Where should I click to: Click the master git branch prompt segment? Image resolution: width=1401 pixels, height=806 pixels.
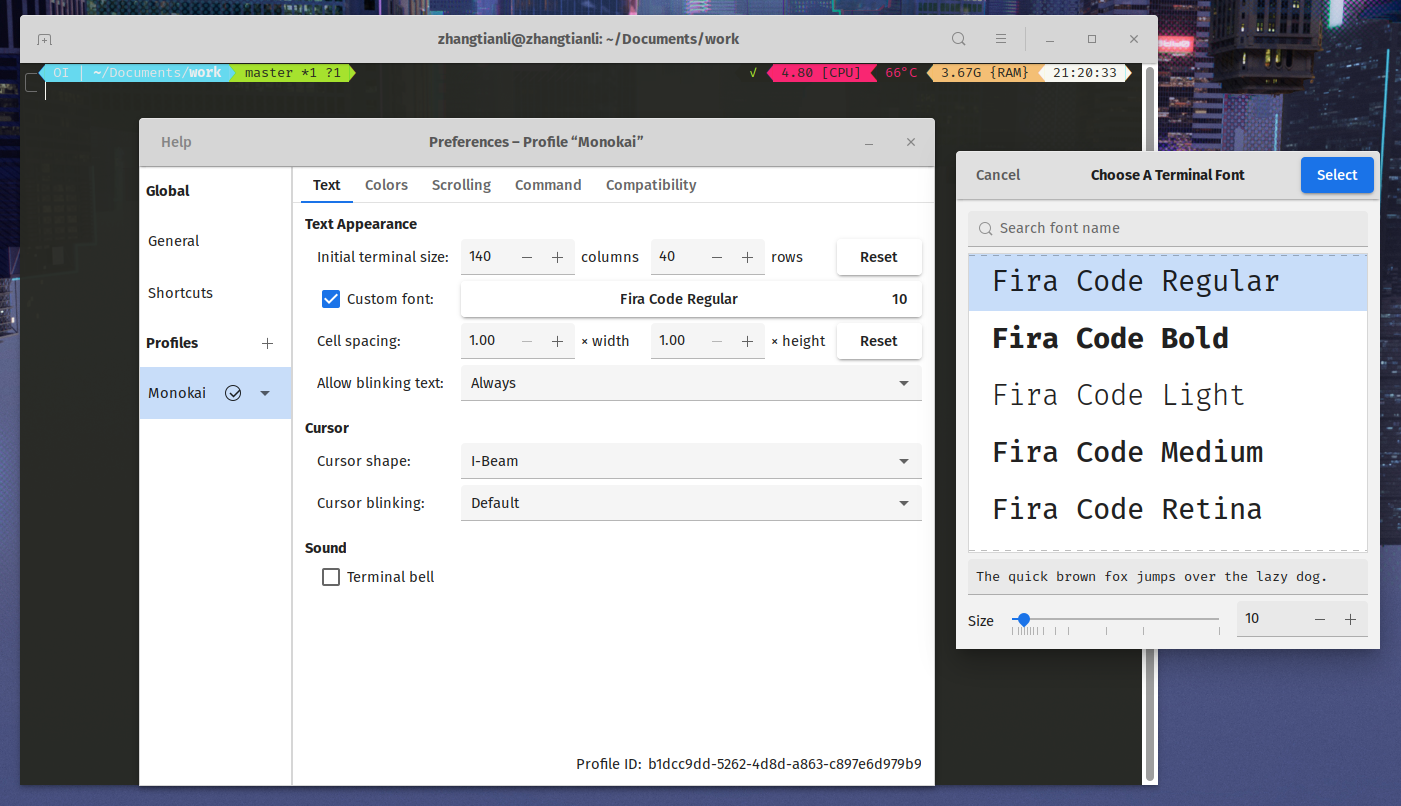(x=292, y=73)
